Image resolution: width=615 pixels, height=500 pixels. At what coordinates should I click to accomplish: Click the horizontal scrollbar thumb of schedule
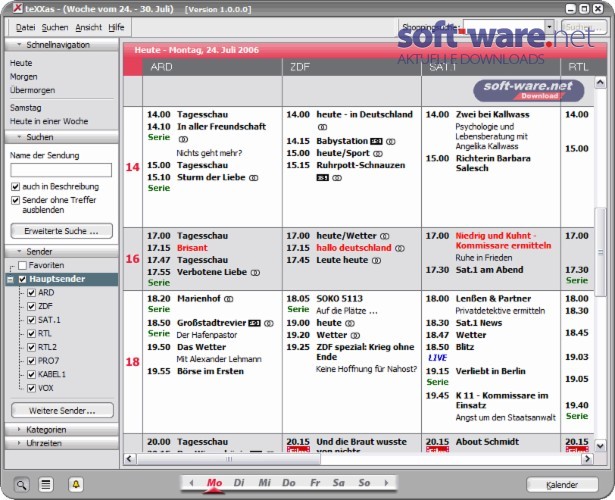pos(229,459)
